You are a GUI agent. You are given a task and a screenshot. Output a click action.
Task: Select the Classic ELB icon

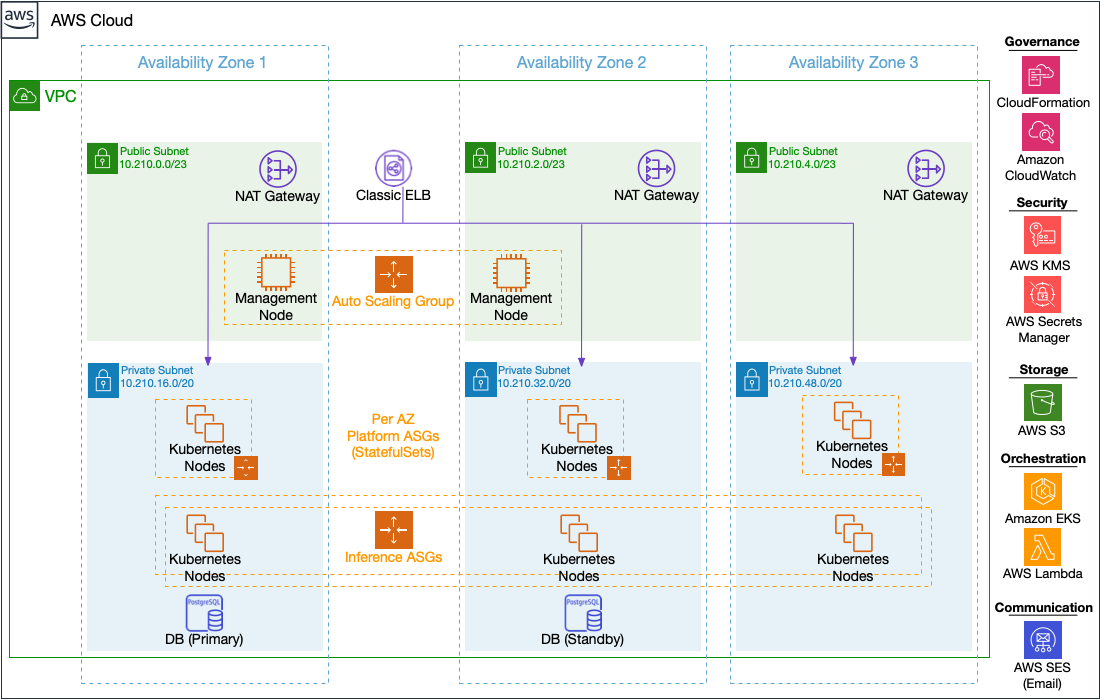point(394,168)
